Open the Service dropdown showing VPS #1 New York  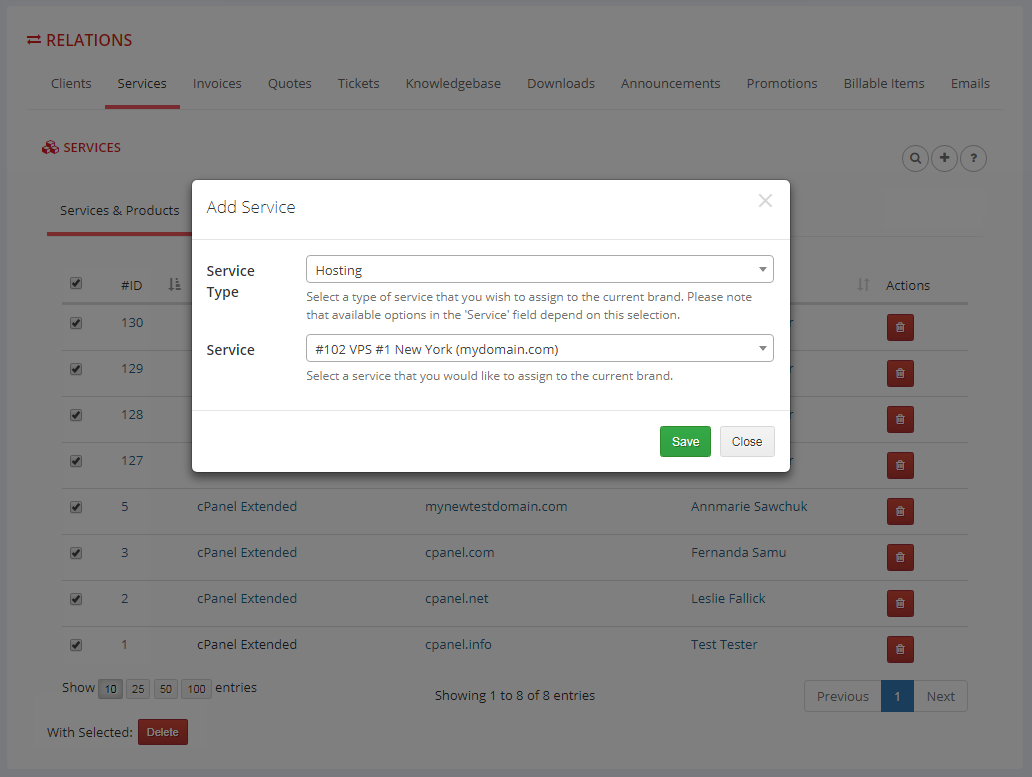point(540,348)
